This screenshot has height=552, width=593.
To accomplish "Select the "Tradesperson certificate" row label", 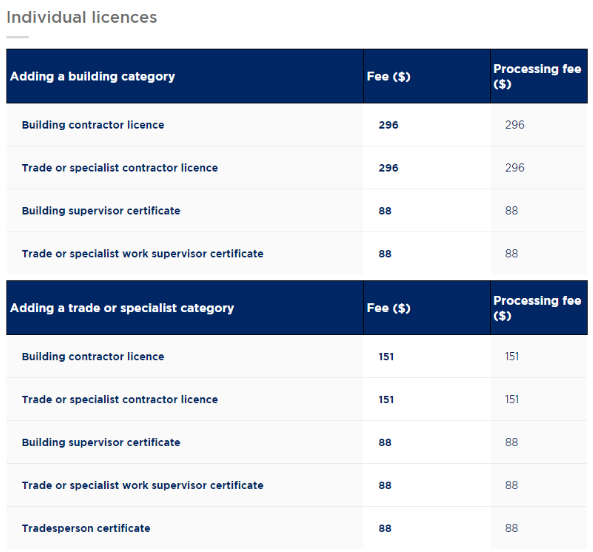I will pyautogui.click(x=86, y=529).
